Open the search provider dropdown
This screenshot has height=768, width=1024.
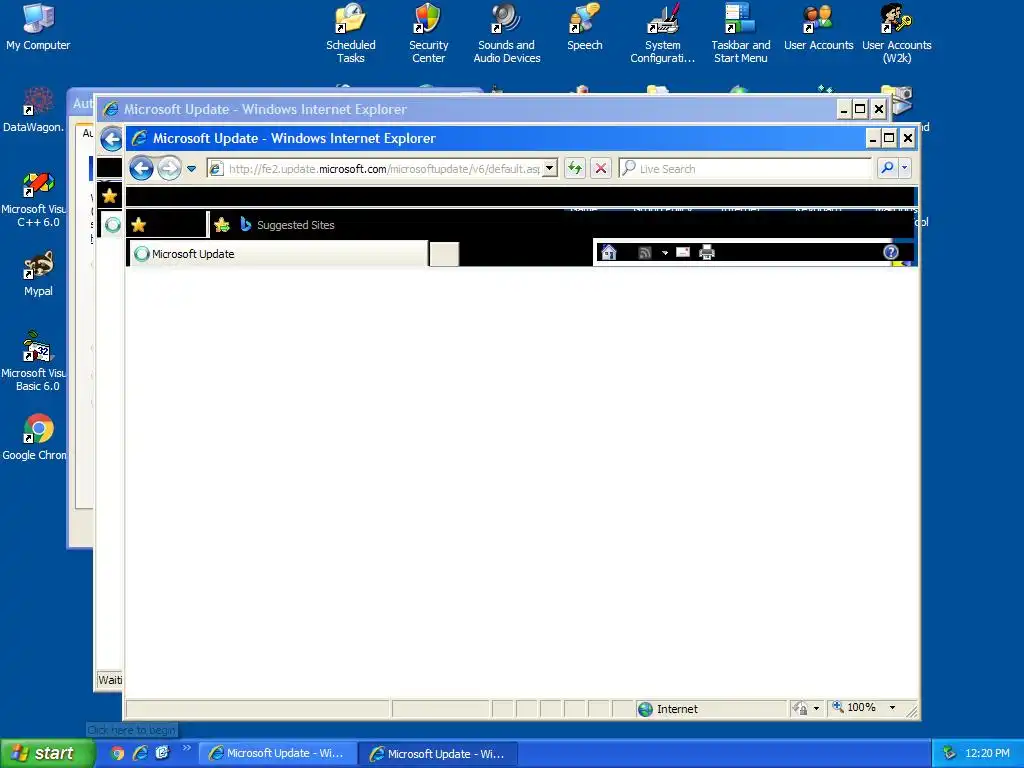tap(904, 168)
